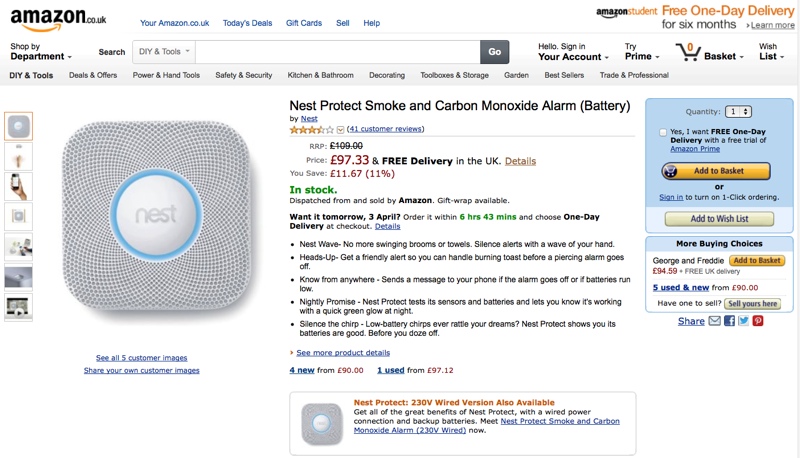Share on Twitter icon
This screenshot has width=800, height=458.
(743, 321)
